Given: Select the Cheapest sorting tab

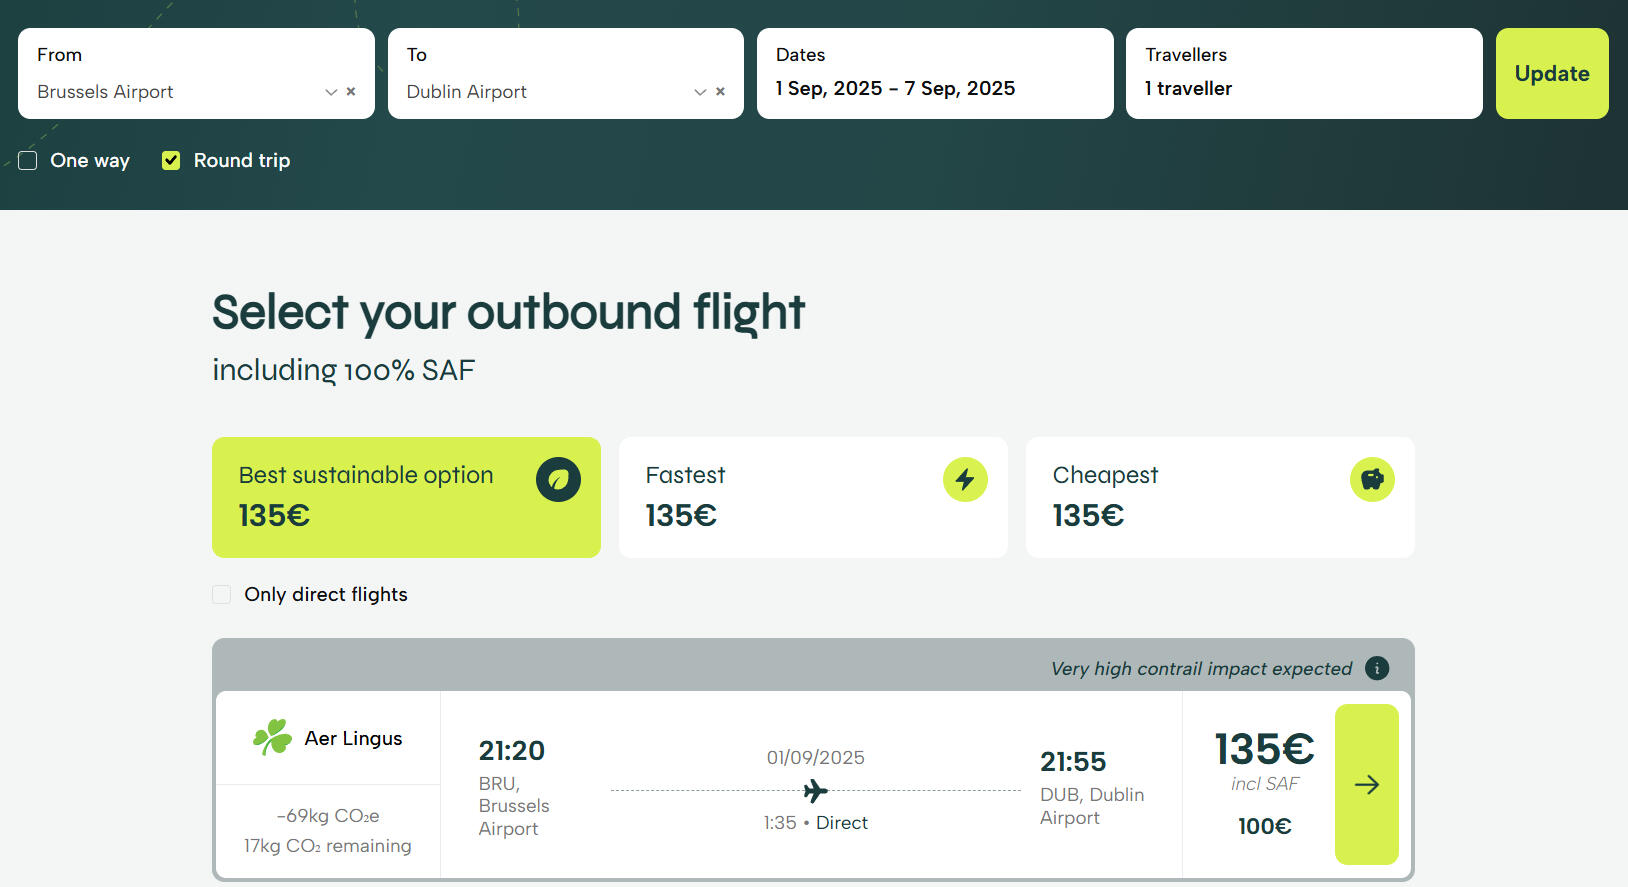Looking at the screenshot, I should pyautogui.click(x=1219, y=497).
